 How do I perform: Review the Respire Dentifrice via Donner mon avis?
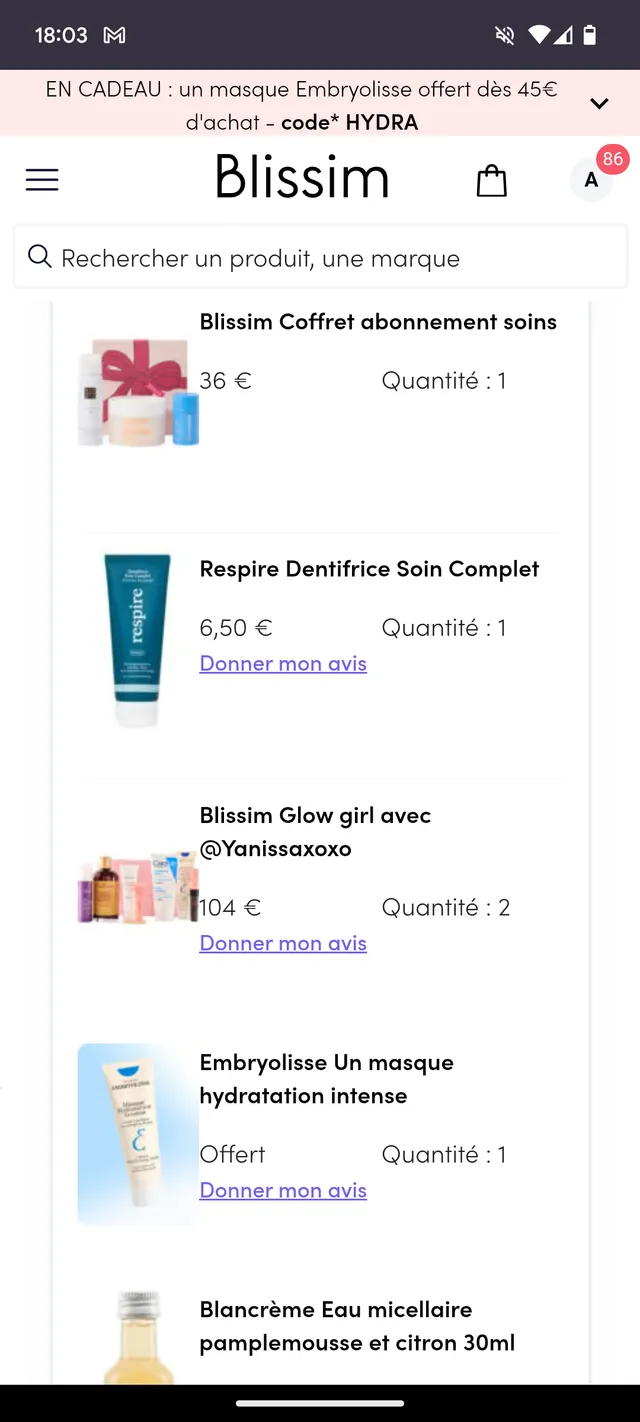[x=283, y=664]
